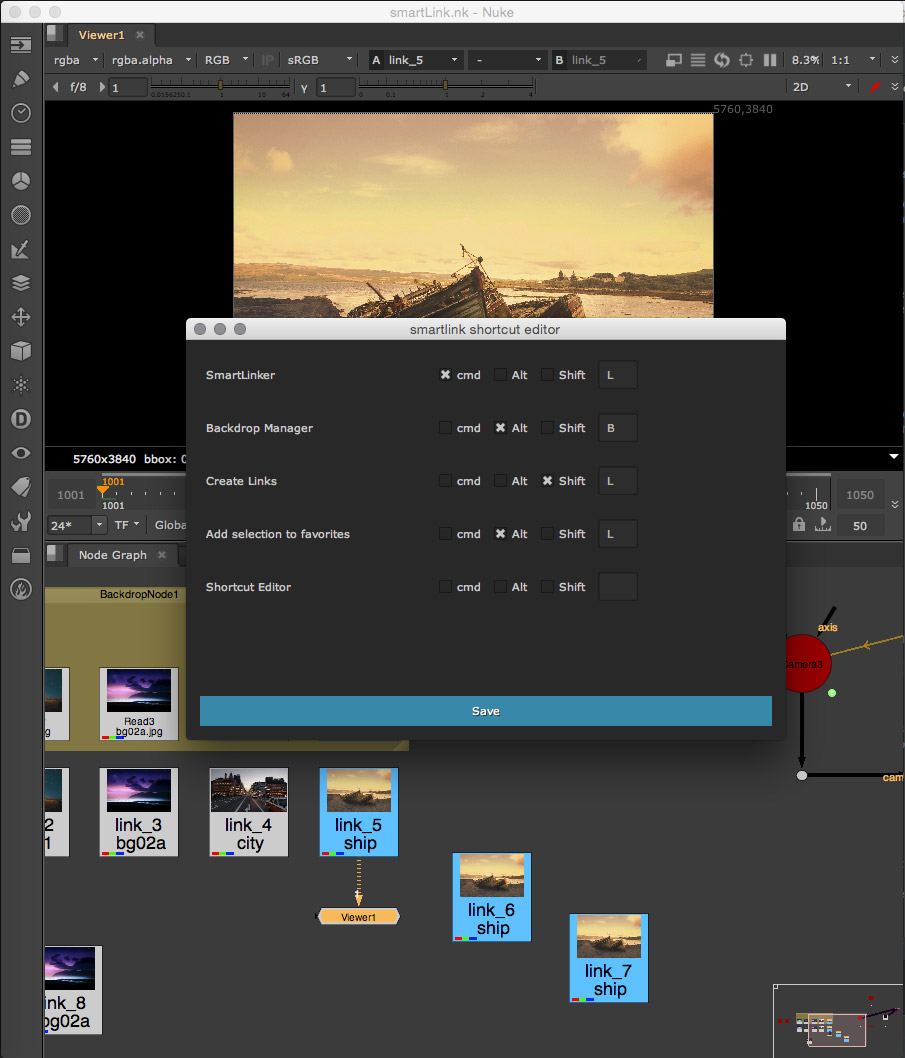Enable Shift for Backdrop Manager shortcut
Image resolution: width=905 pixels, height=1058 pixels.
547,428
